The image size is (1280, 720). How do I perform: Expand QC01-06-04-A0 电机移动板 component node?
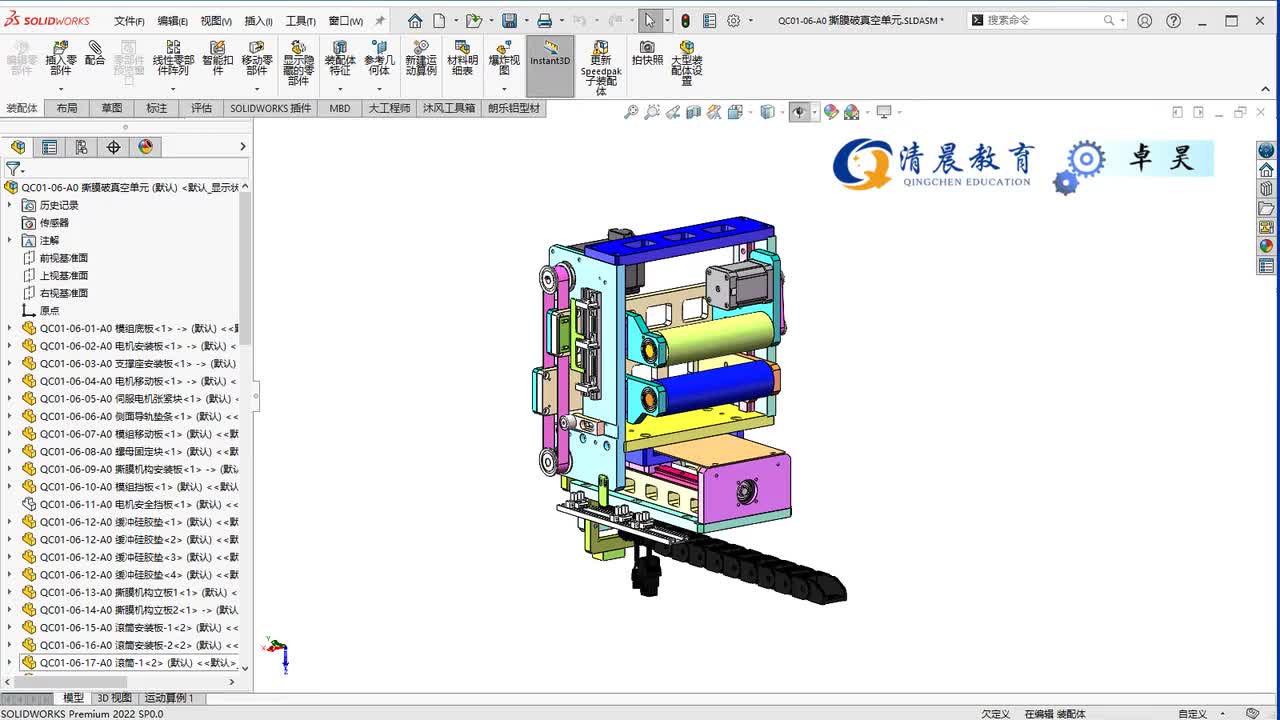click(x=10, y=381)
